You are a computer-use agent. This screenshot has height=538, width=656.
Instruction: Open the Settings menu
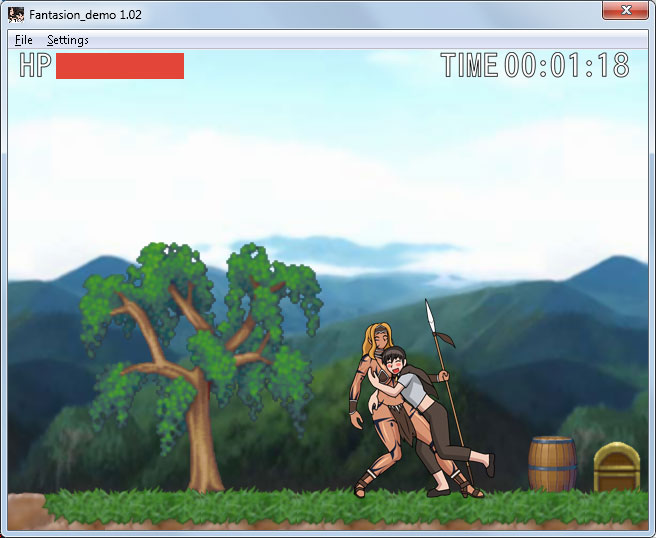[x=68, y=40]
